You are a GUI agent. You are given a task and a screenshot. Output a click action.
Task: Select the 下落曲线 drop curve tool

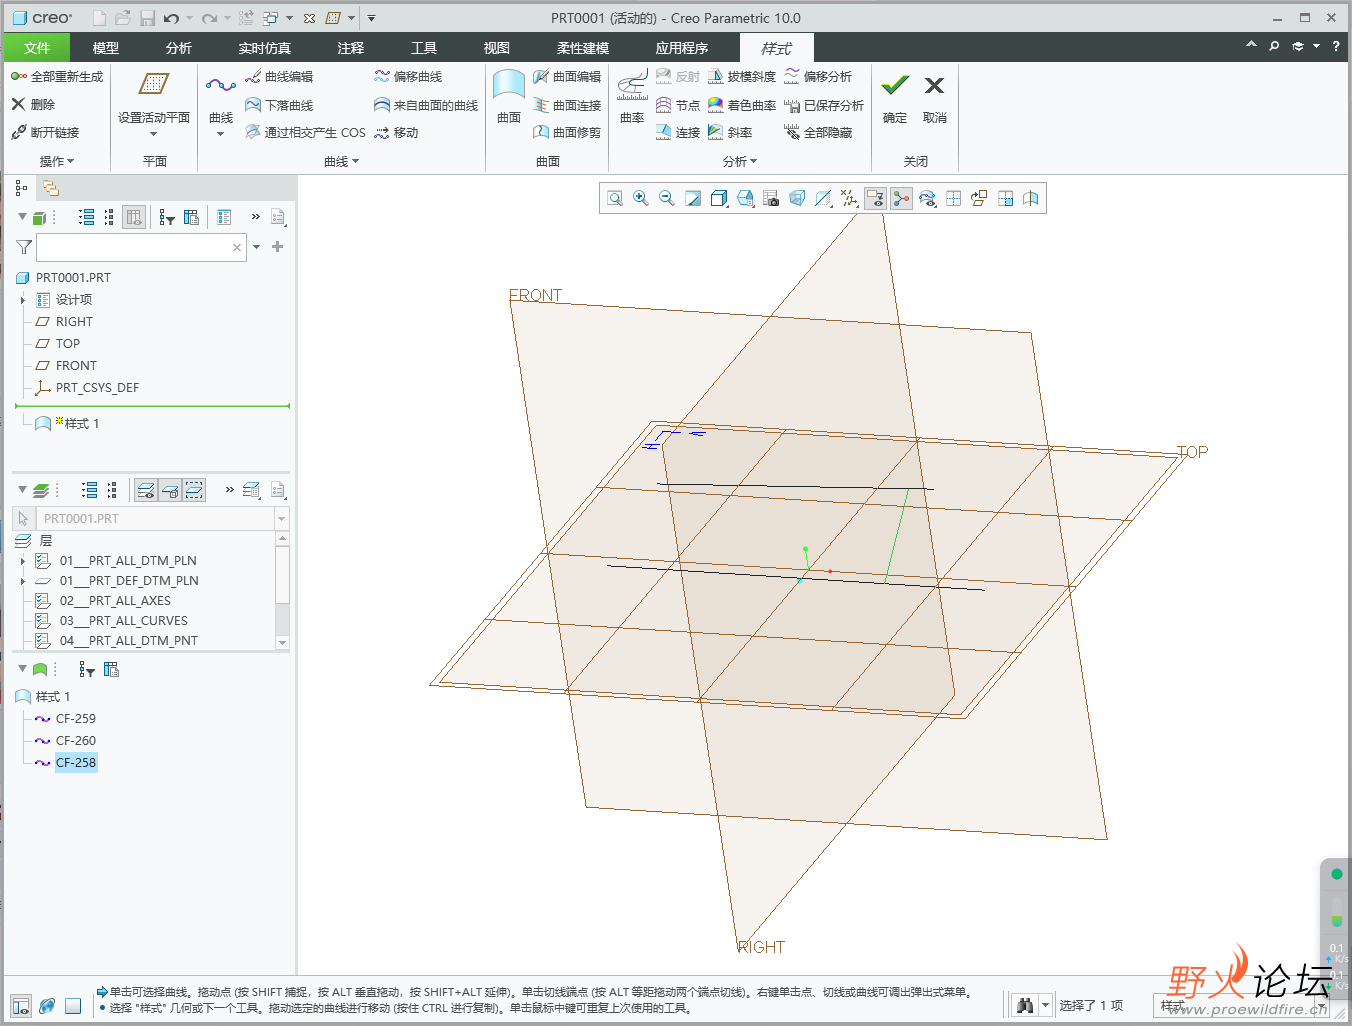point(279,105)
